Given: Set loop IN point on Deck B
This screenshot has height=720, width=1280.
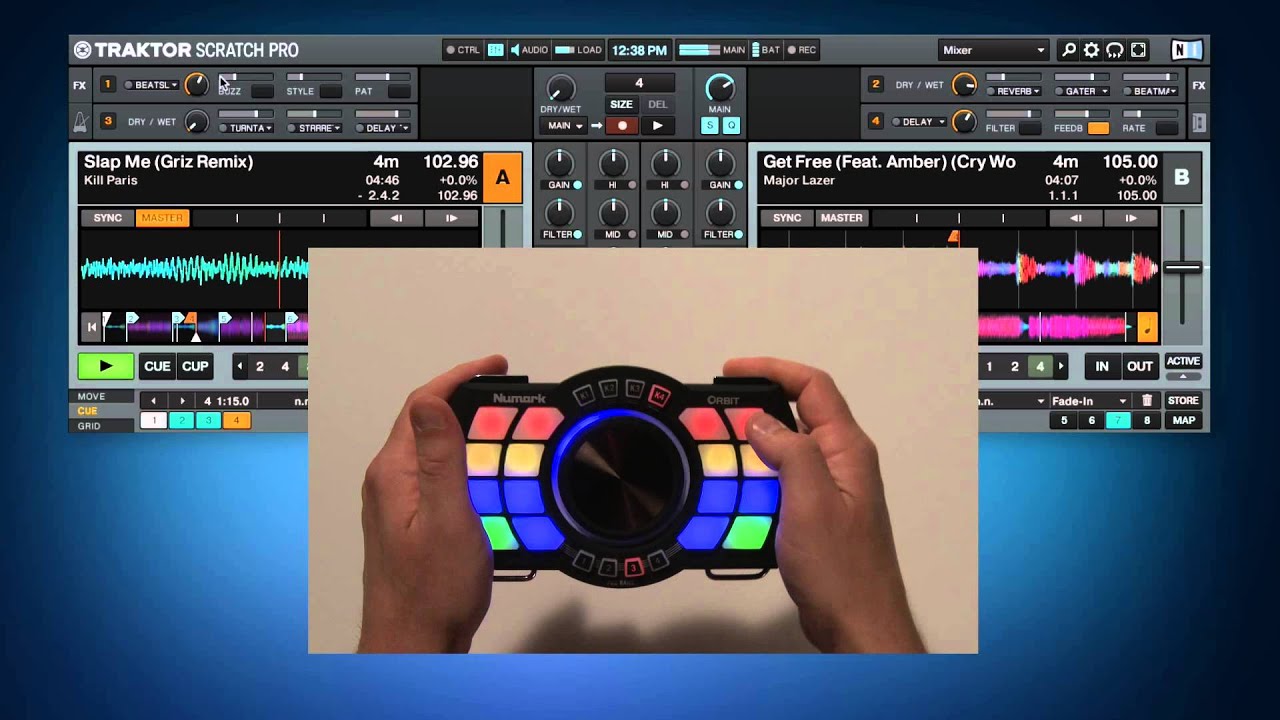Looking at the screenshot, I should point(1101,366).
